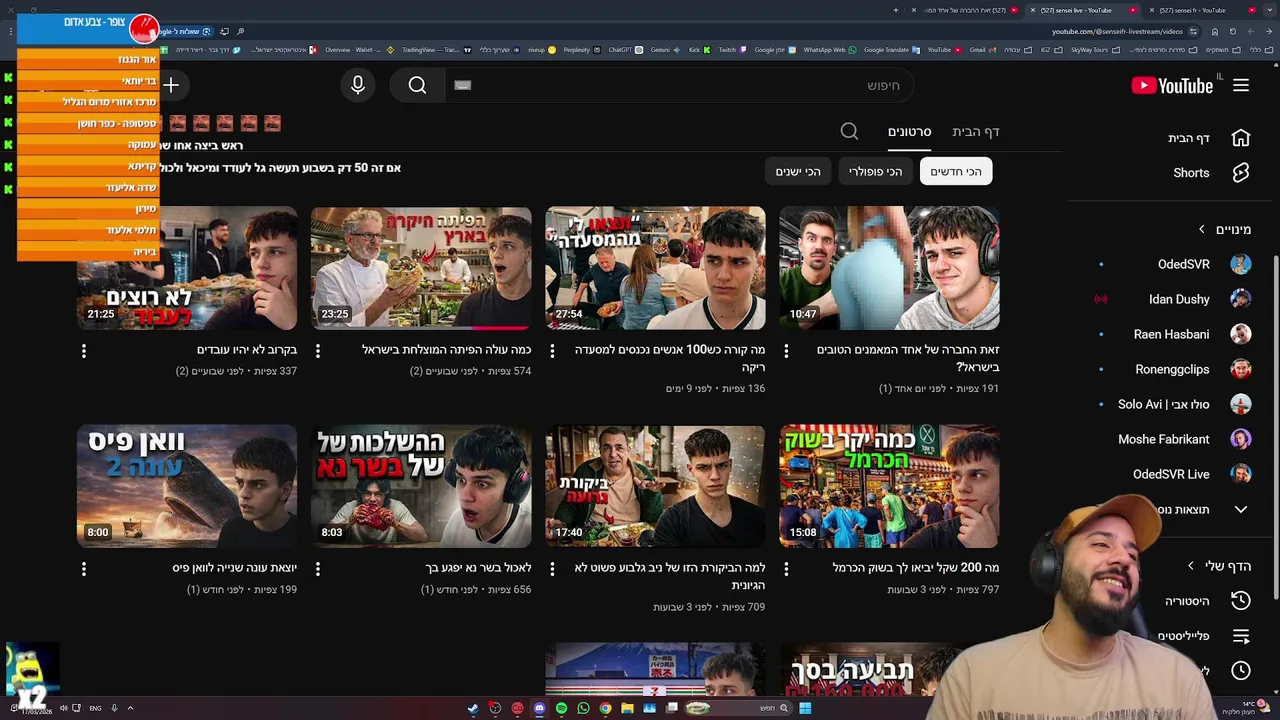This screenshot has height=720, width=1280.
Task: Open Solo Avi subscription link
Action: point(1163,404)
